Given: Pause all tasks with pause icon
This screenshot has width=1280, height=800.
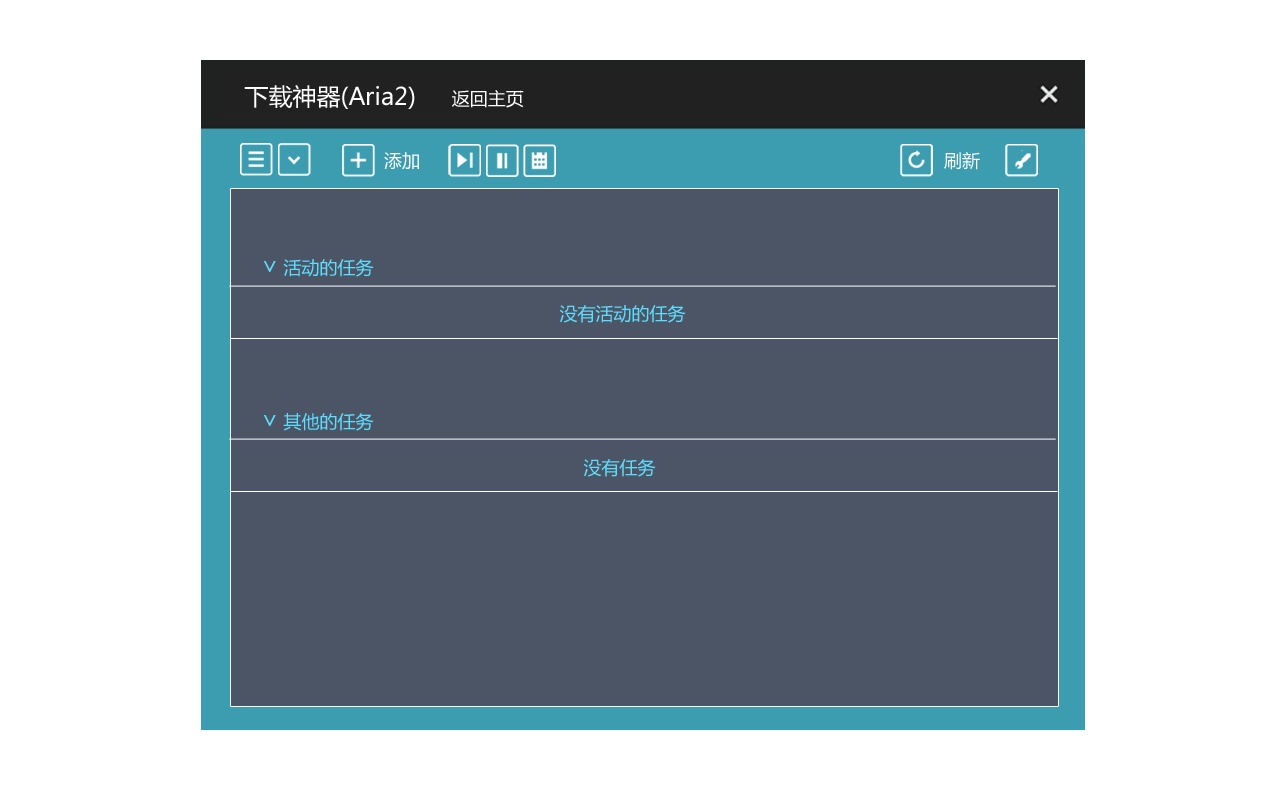Looking at the screenshot, I should [502, 160].
